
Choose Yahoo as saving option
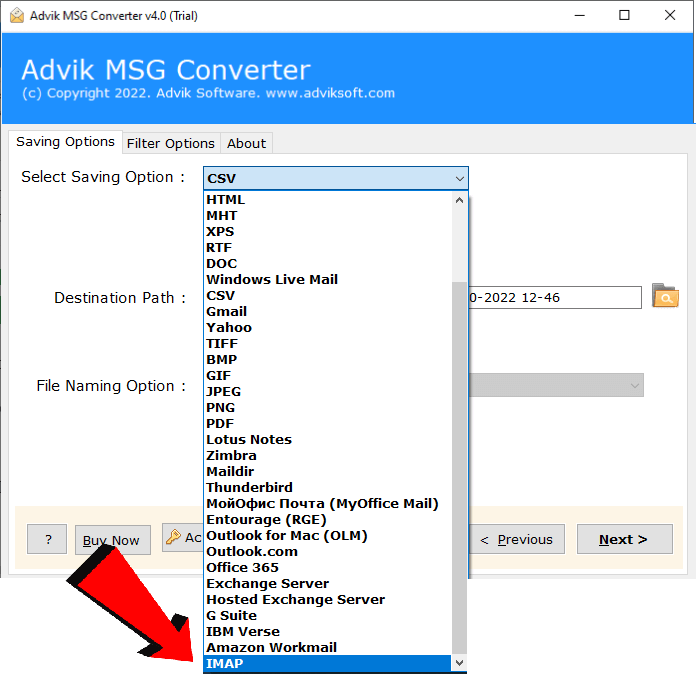tap(328, 327)
